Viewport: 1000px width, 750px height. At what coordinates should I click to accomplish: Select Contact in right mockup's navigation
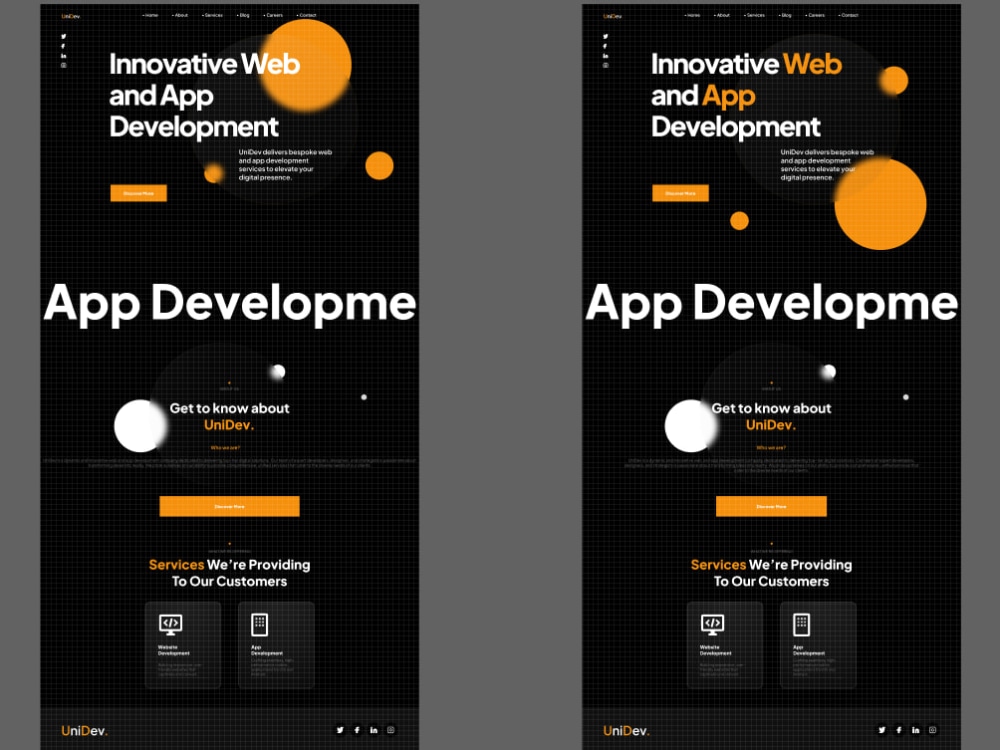(849, 15)
